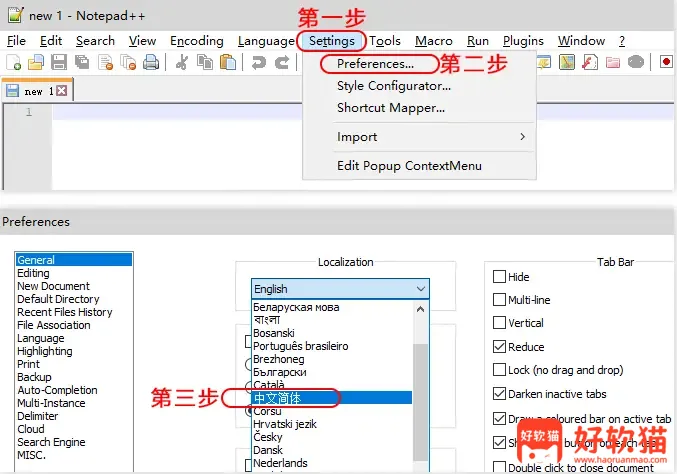Viewport: 677px width, 474px height.
Task: Close the new 1 tab
Action: (x=61, y=91)
